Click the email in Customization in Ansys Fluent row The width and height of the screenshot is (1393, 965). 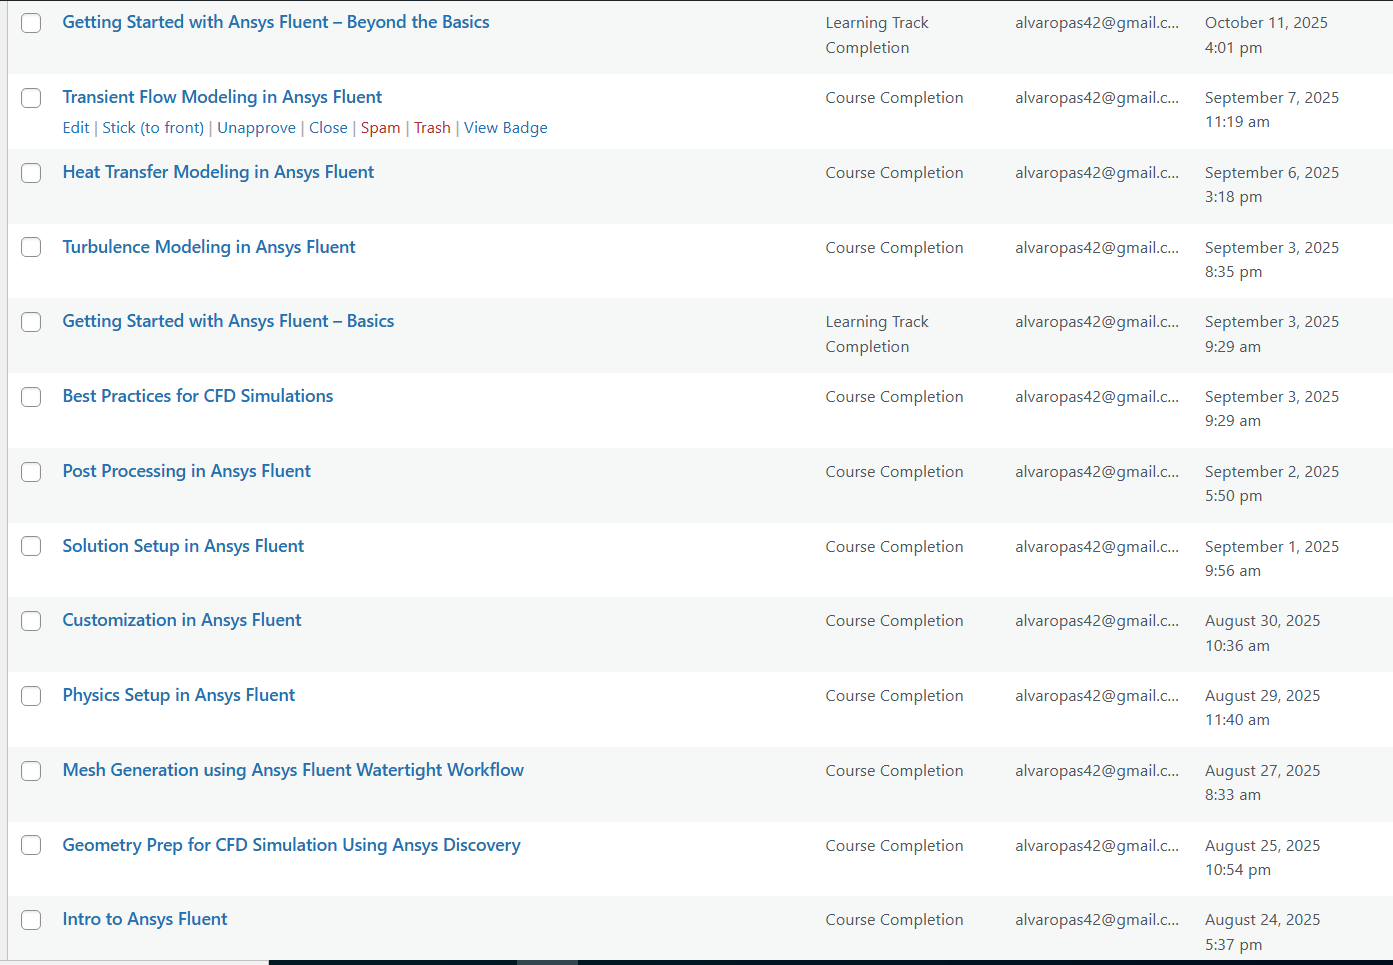[x=1097, y=621]
